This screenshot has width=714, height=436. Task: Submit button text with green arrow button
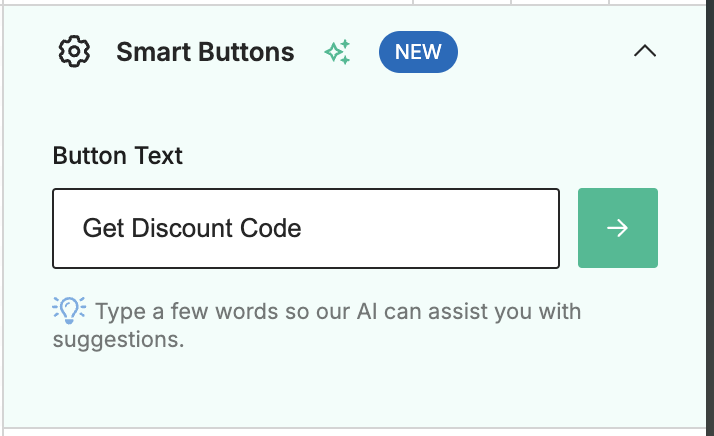click(617, 228)
